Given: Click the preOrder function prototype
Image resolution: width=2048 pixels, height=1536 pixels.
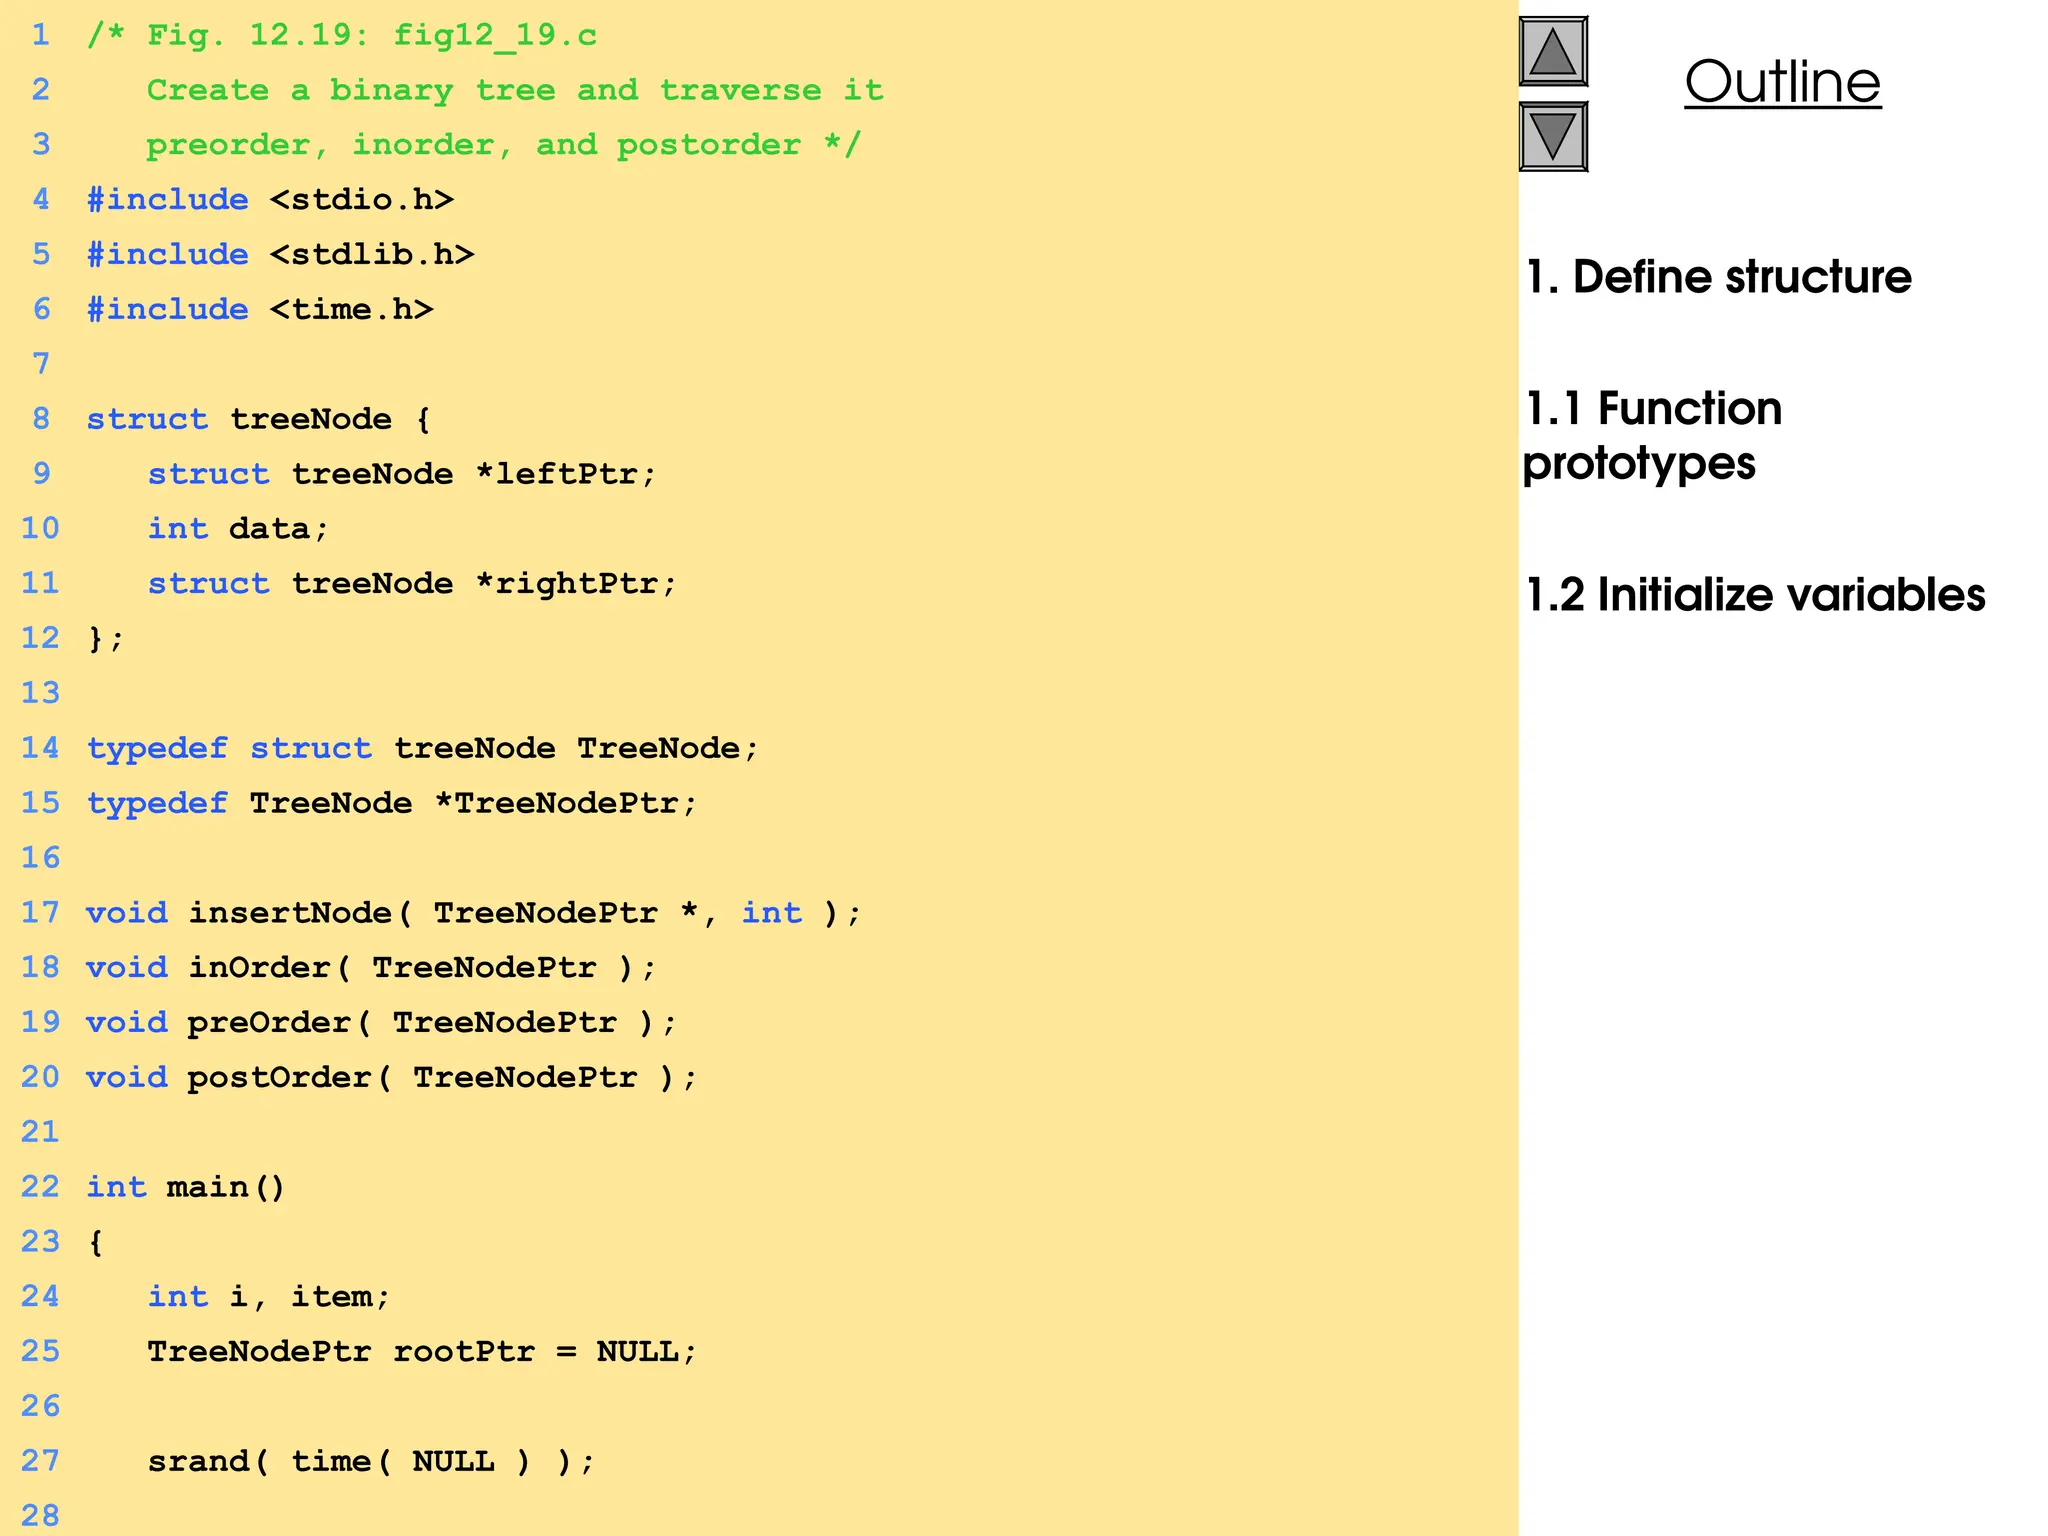Looking at the screenshot, I should tap(381, 1023).
